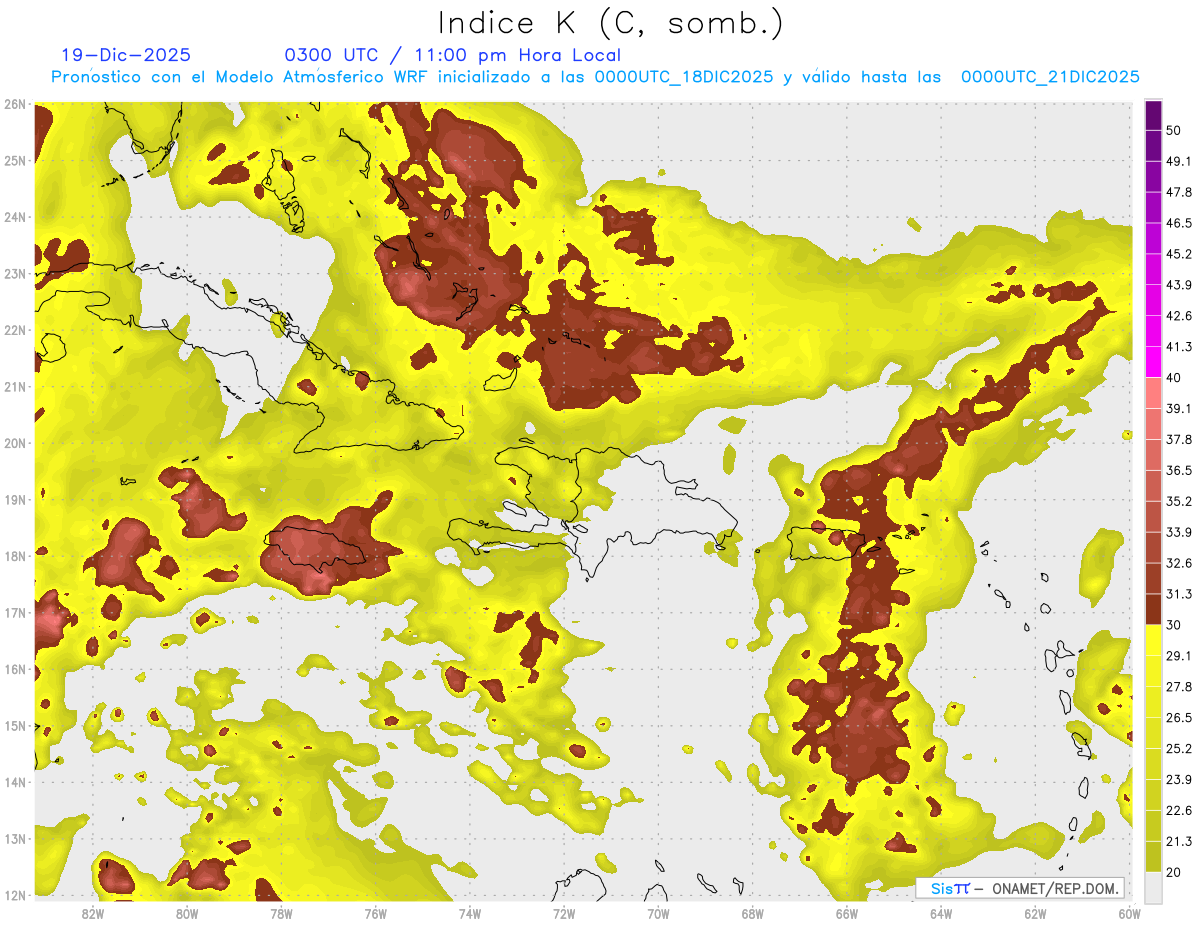1200x927 pixels.
Task: Select the "47.8" color scale value
Action: 1179,192
